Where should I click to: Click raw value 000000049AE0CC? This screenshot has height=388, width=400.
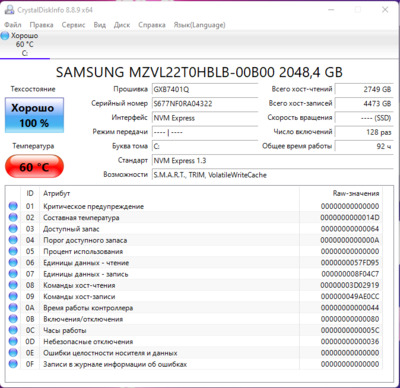point(350,296)
